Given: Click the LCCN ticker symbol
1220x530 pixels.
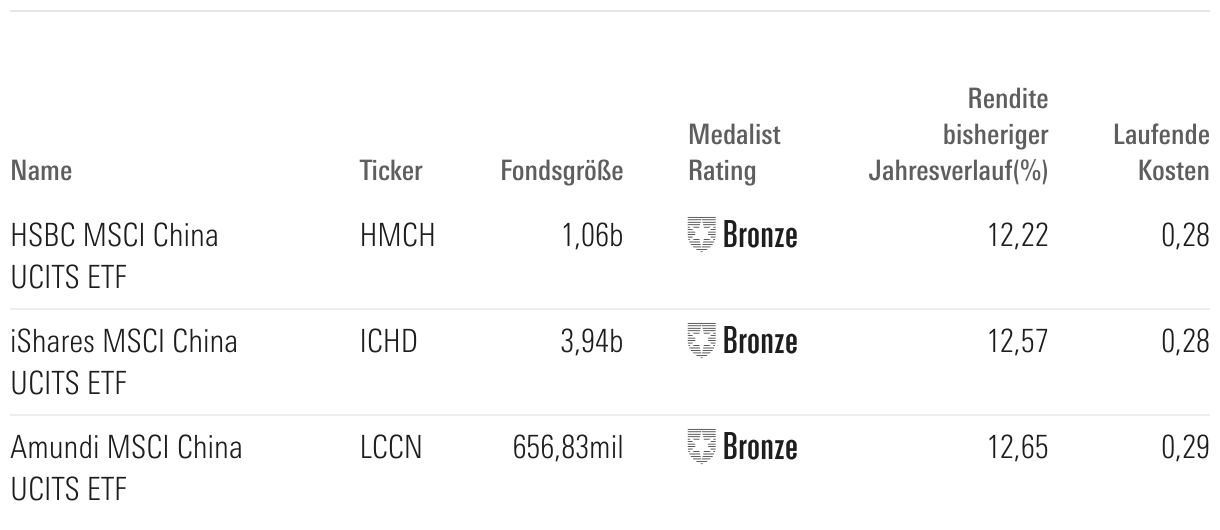Looking at the screenshot, I should (x=390, y=446).
